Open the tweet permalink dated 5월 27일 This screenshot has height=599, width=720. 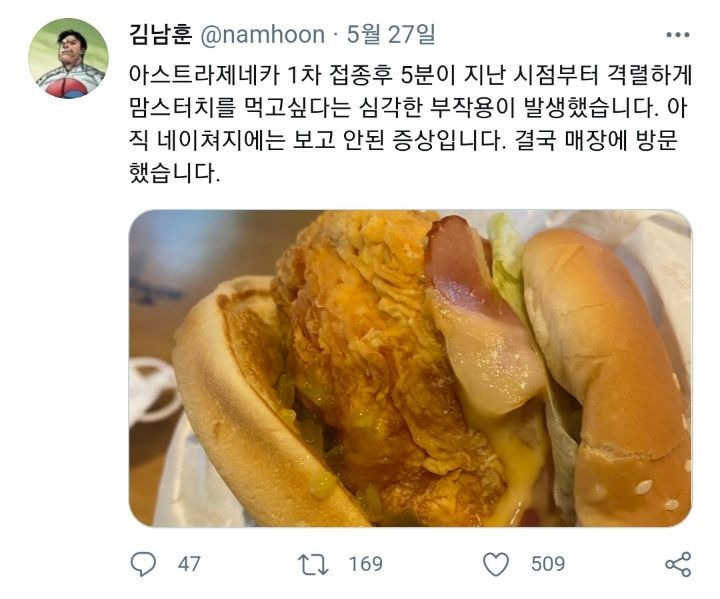tap(391, 34)
